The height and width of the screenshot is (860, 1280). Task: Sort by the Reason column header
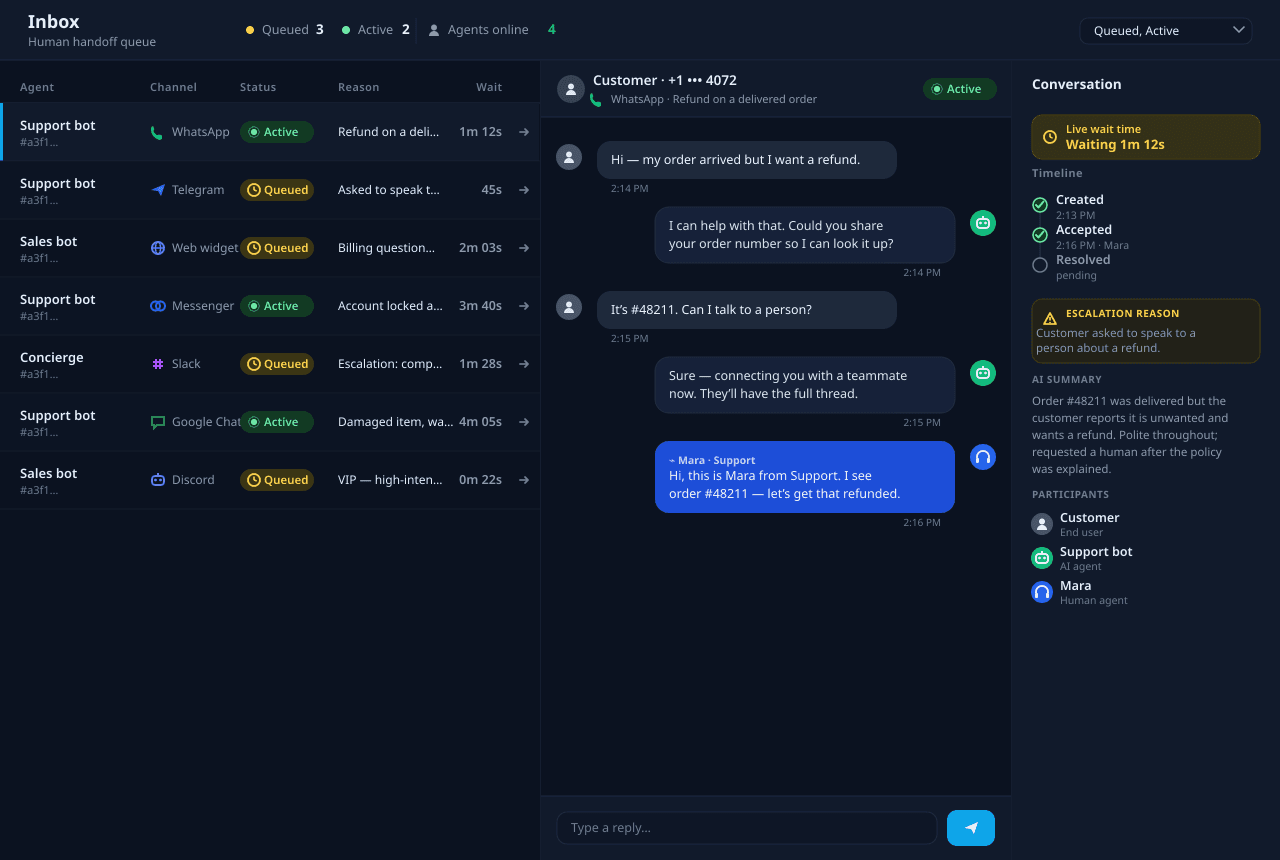(359, 87)
